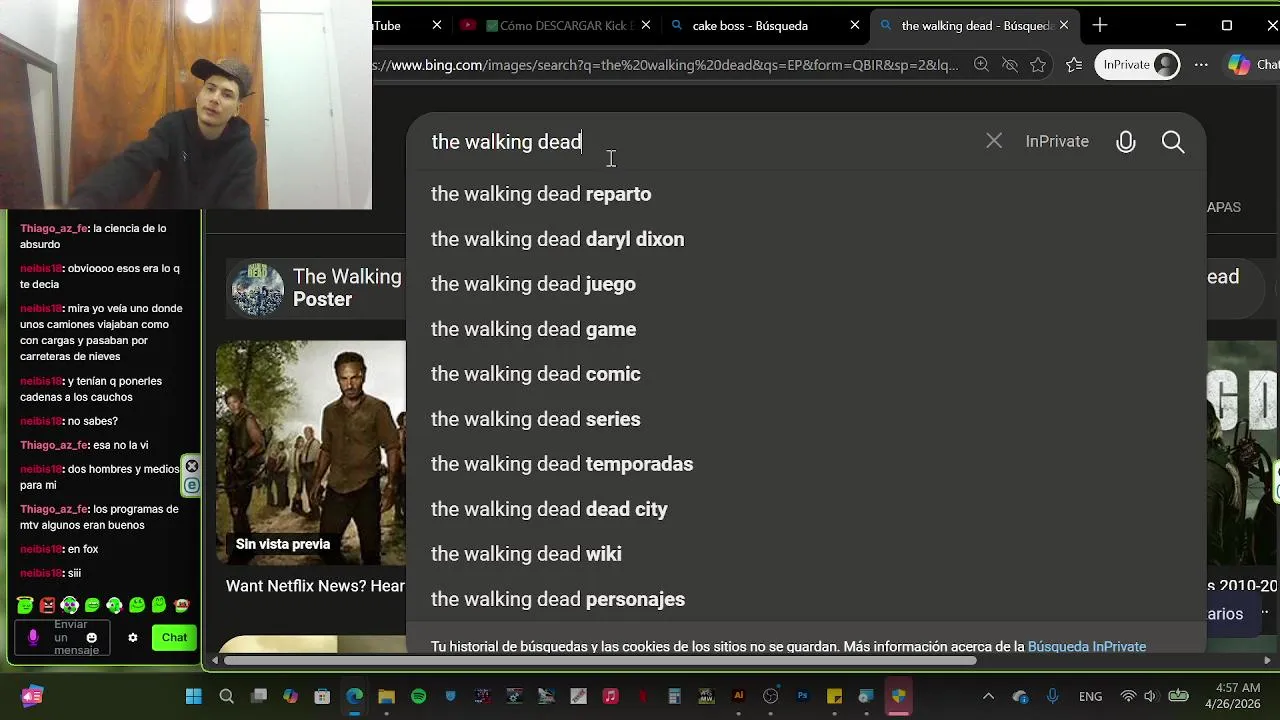
Task: Open emoji picker in chat message box
Action: coord(92,637)
